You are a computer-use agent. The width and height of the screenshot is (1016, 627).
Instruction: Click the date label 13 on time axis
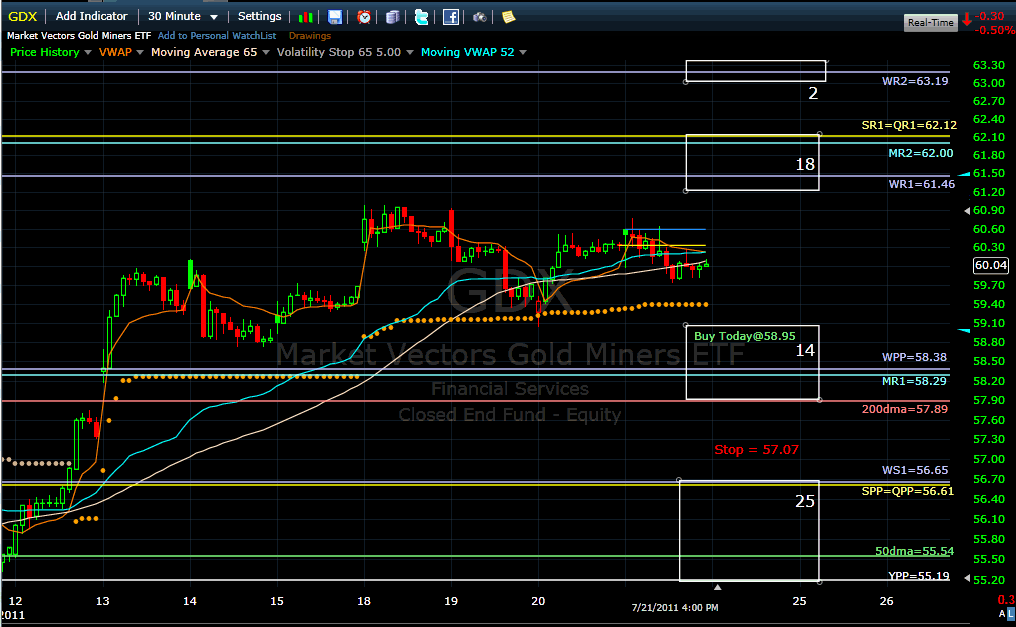102,601
